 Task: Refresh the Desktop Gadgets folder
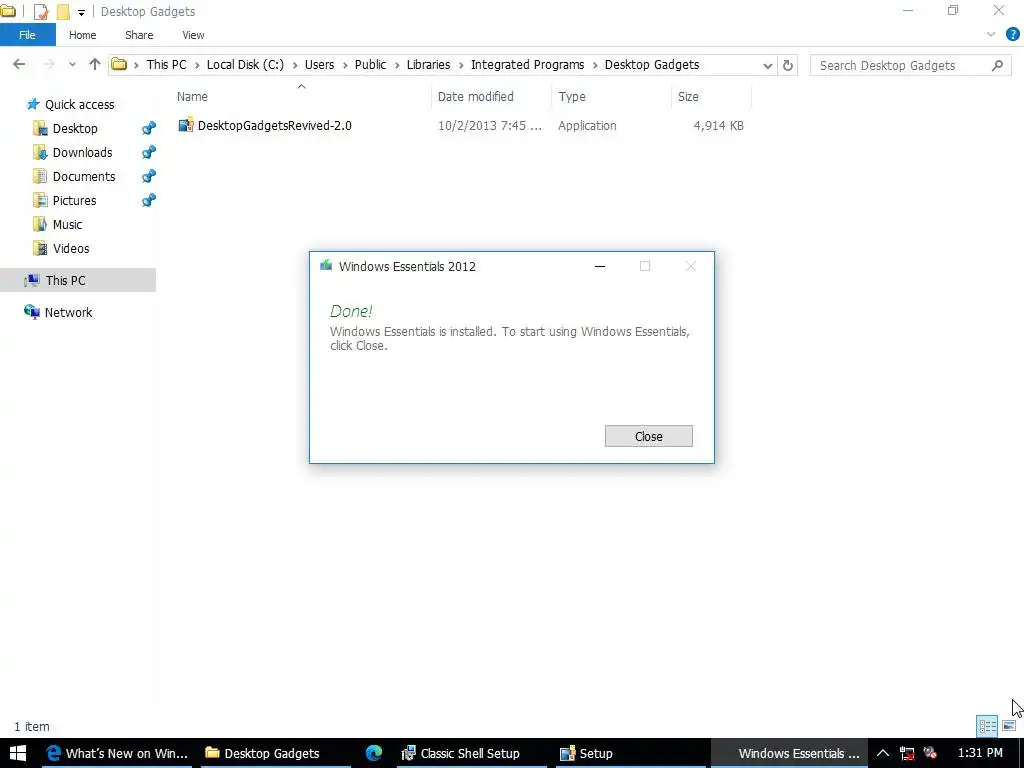[788, 65]
